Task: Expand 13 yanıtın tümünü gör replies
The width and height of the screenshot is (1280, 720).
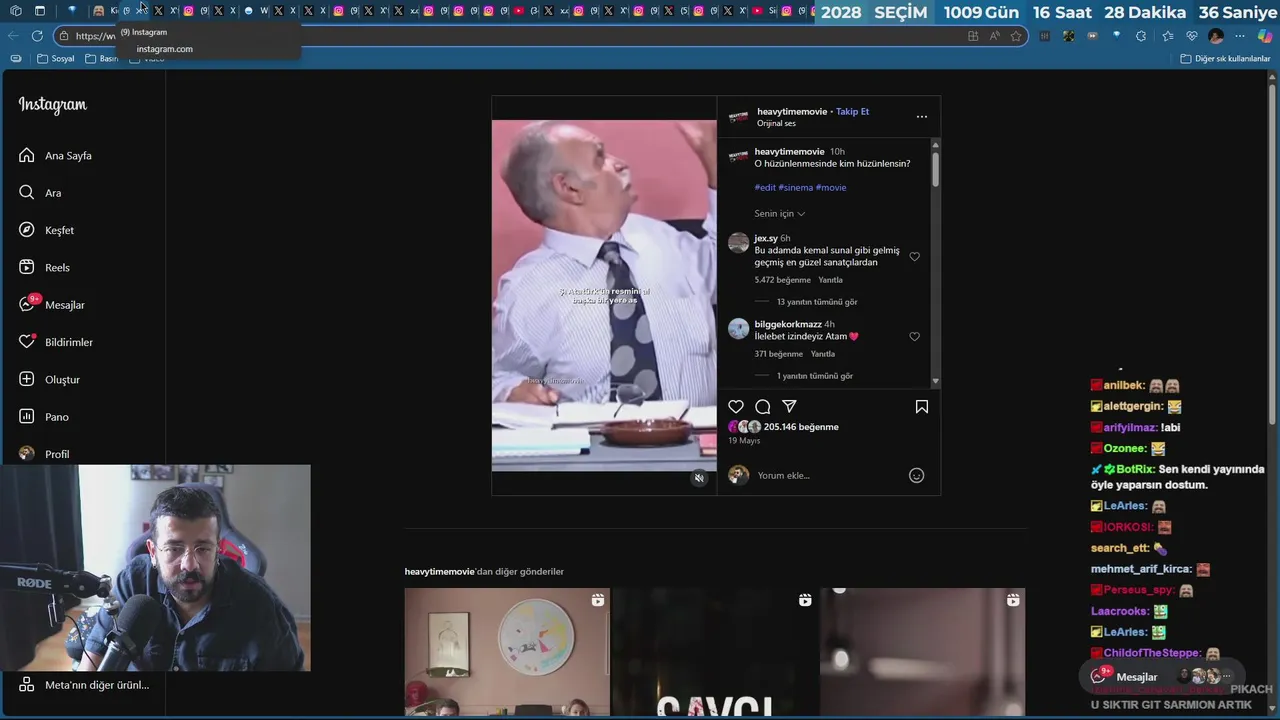Action: [x=817, y=302]
